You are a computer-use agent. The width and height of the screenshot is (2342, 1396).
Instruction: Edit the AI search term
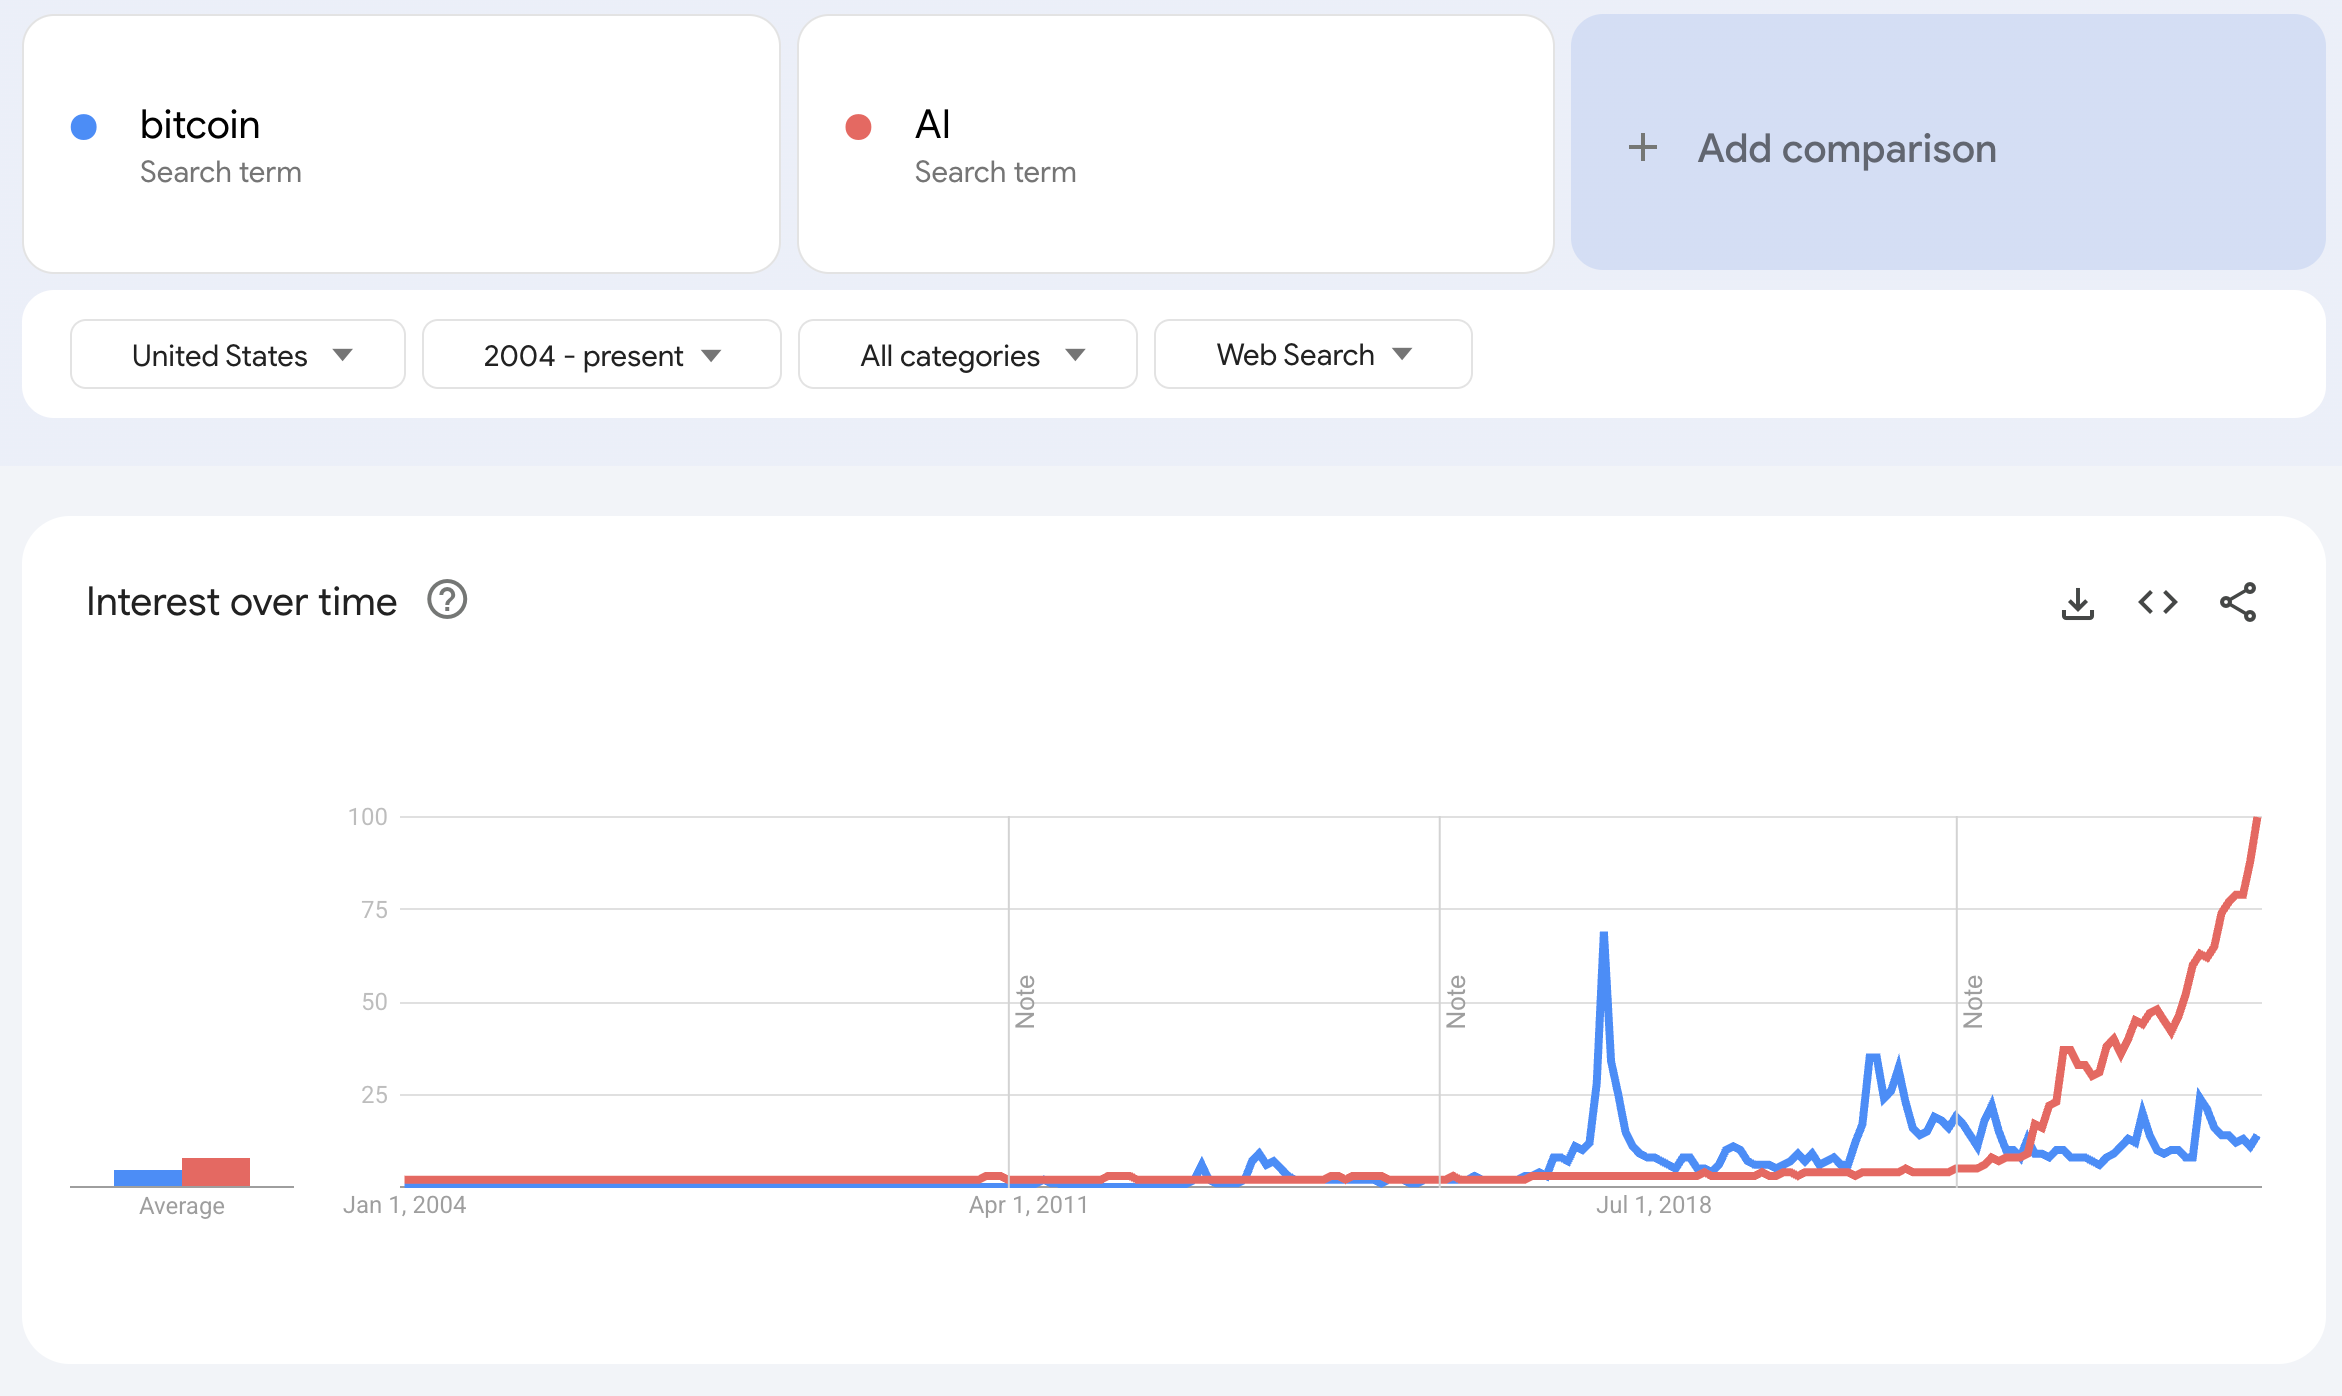[x=932, y=125]
